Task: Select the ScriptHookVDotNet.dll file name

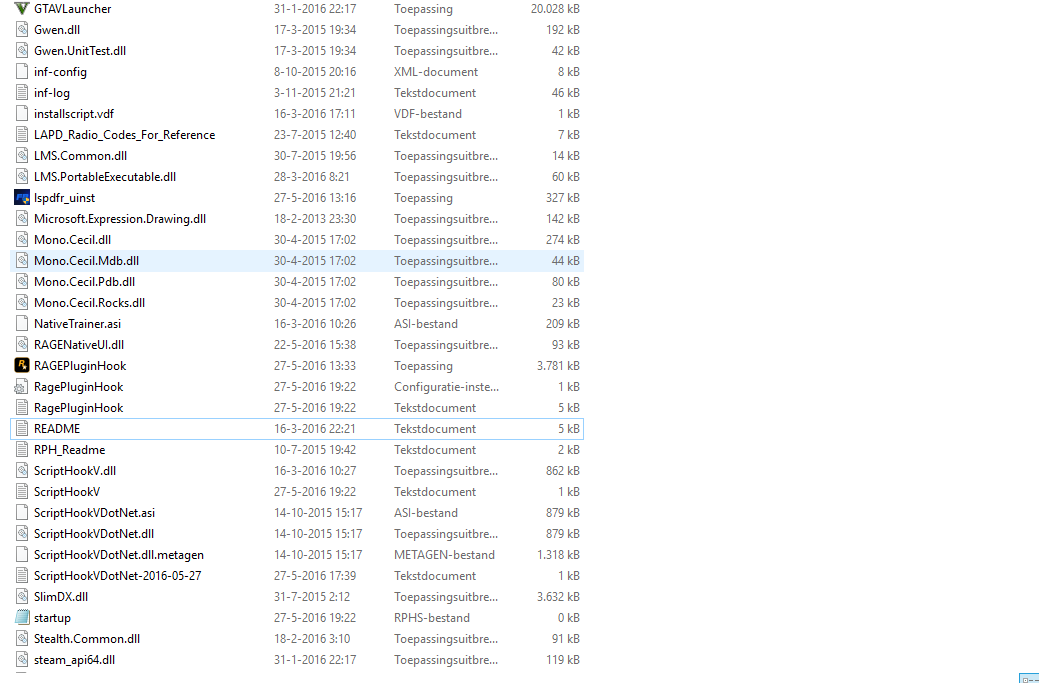Action: point(94,534)
